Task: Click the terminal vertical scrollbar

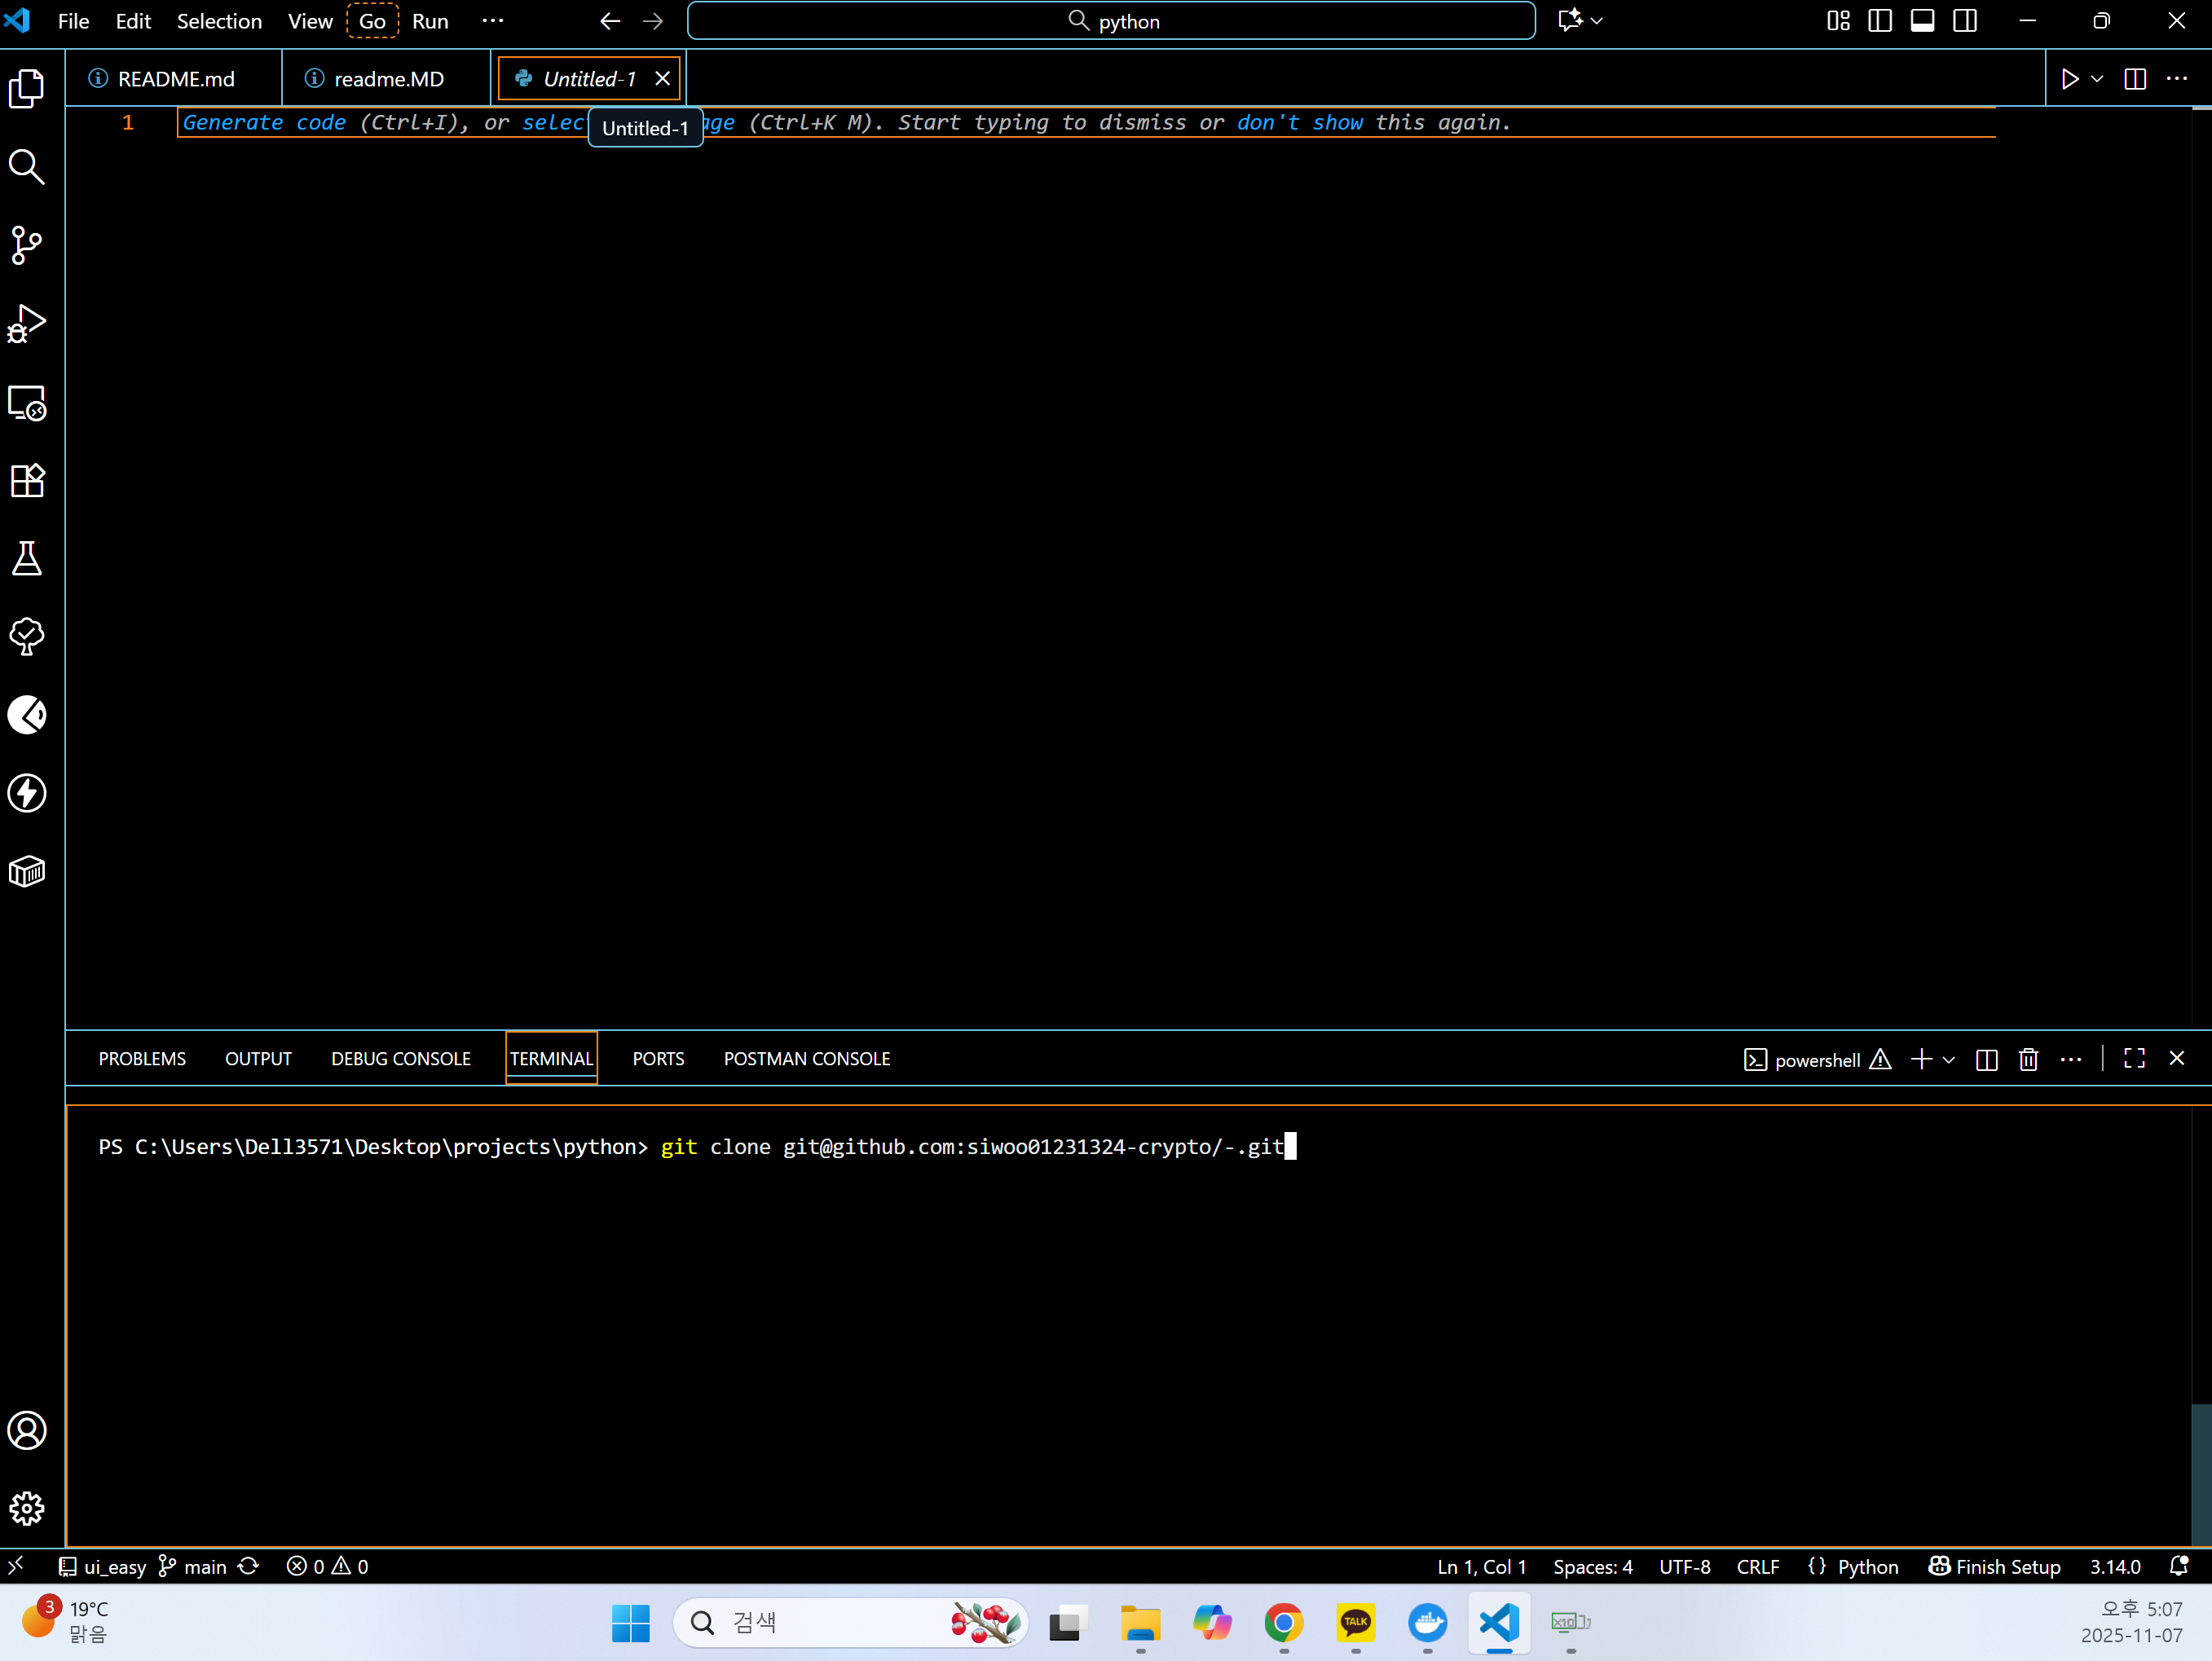Action: 2201,1475
